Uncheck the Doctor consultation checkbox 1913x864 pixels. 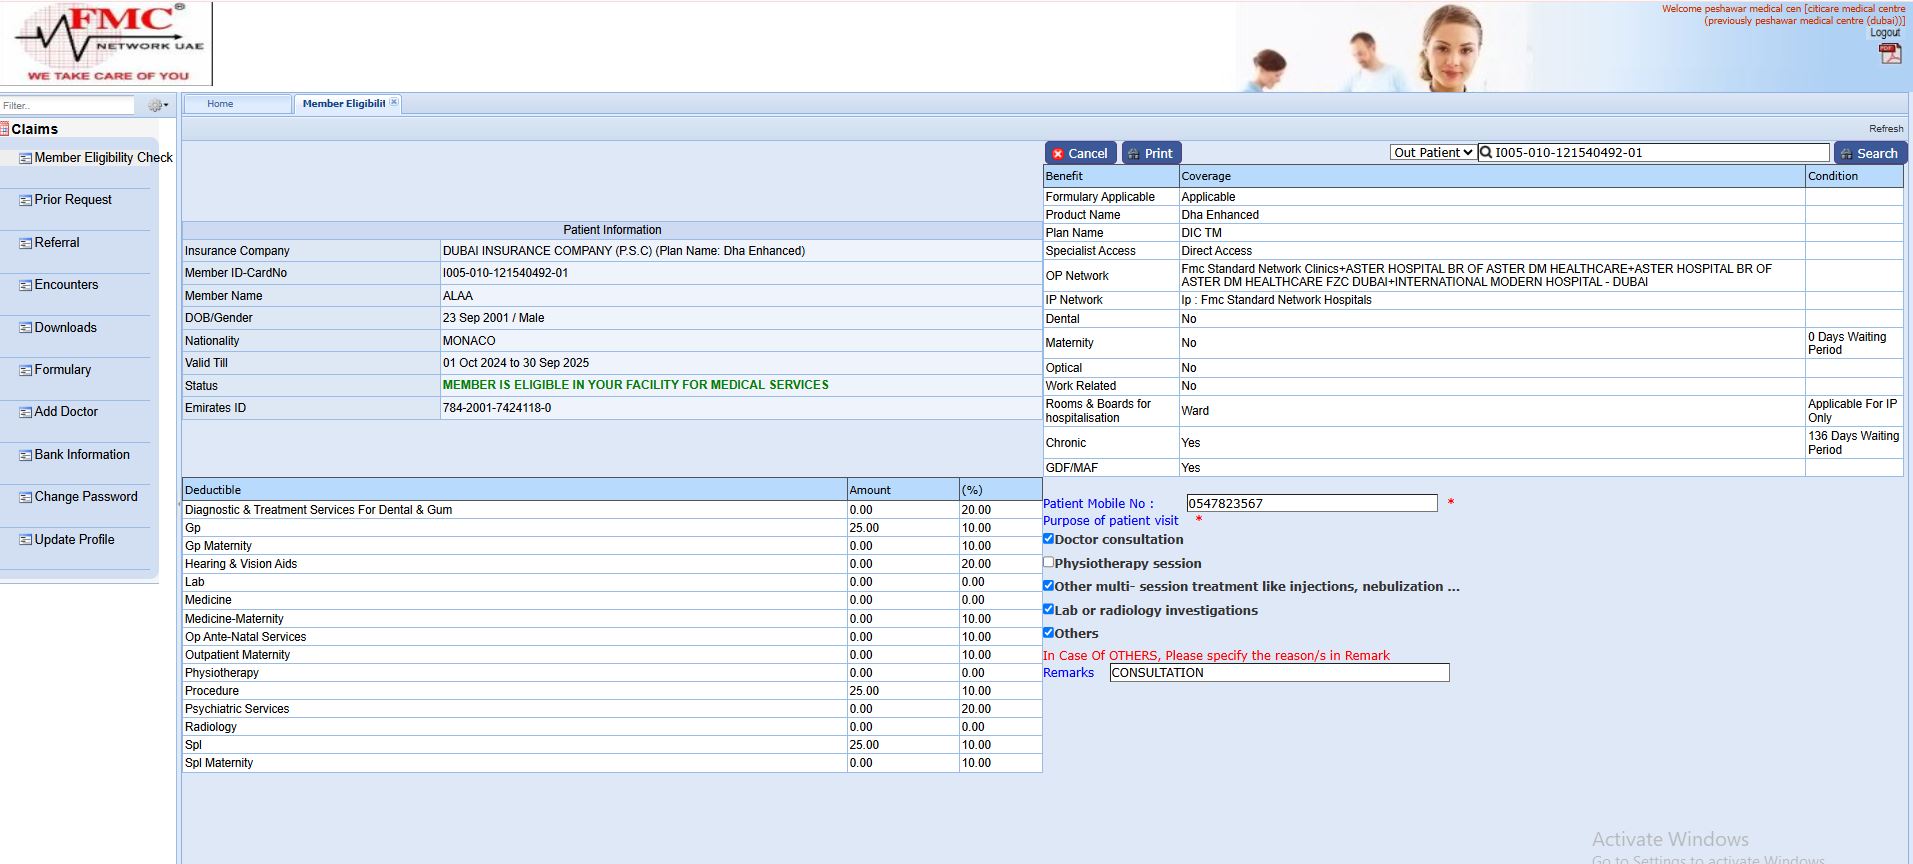click(x=1048, y=539)
